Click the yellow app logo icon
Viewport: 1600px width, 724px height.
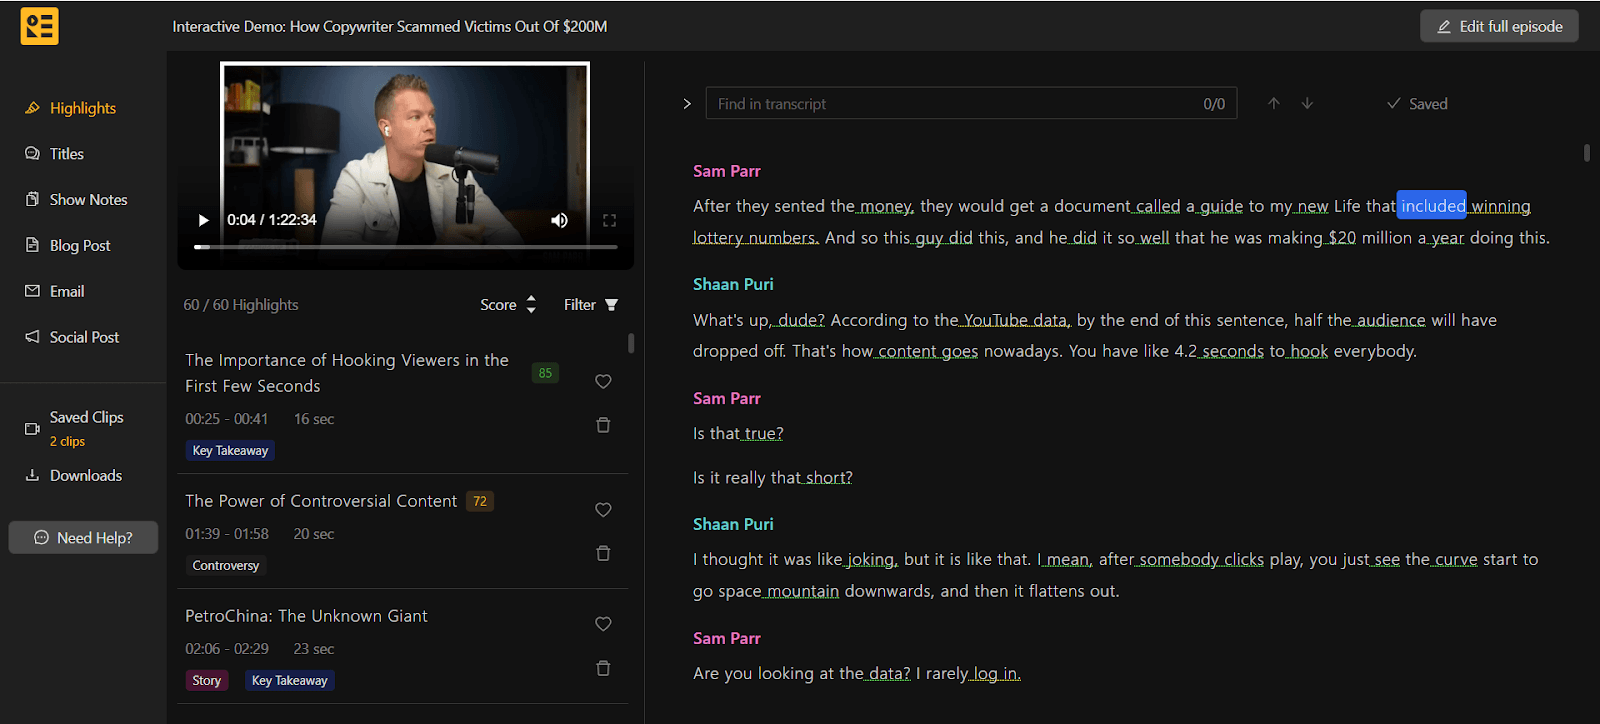click(x=39, y=26)
